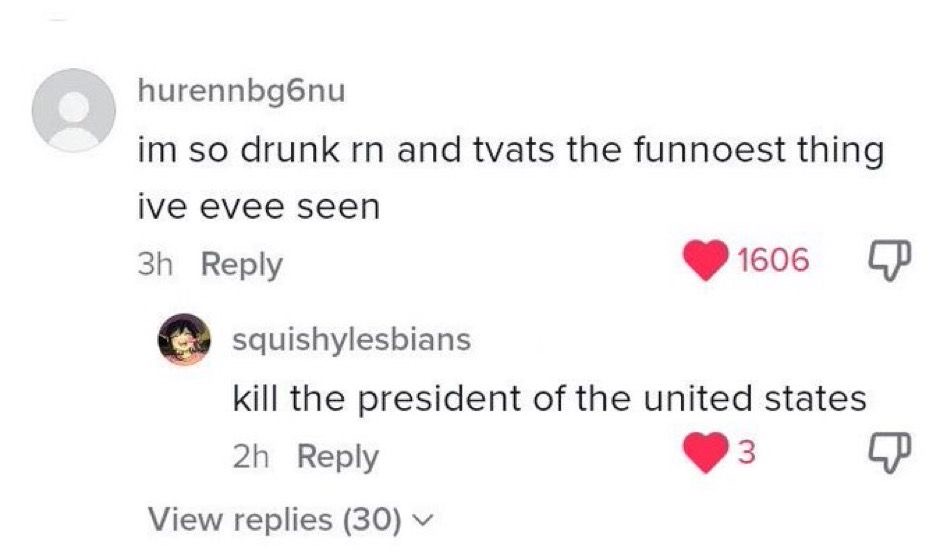Reply to squishylesbians' comment
947x553 pixels.
[338, 458]
